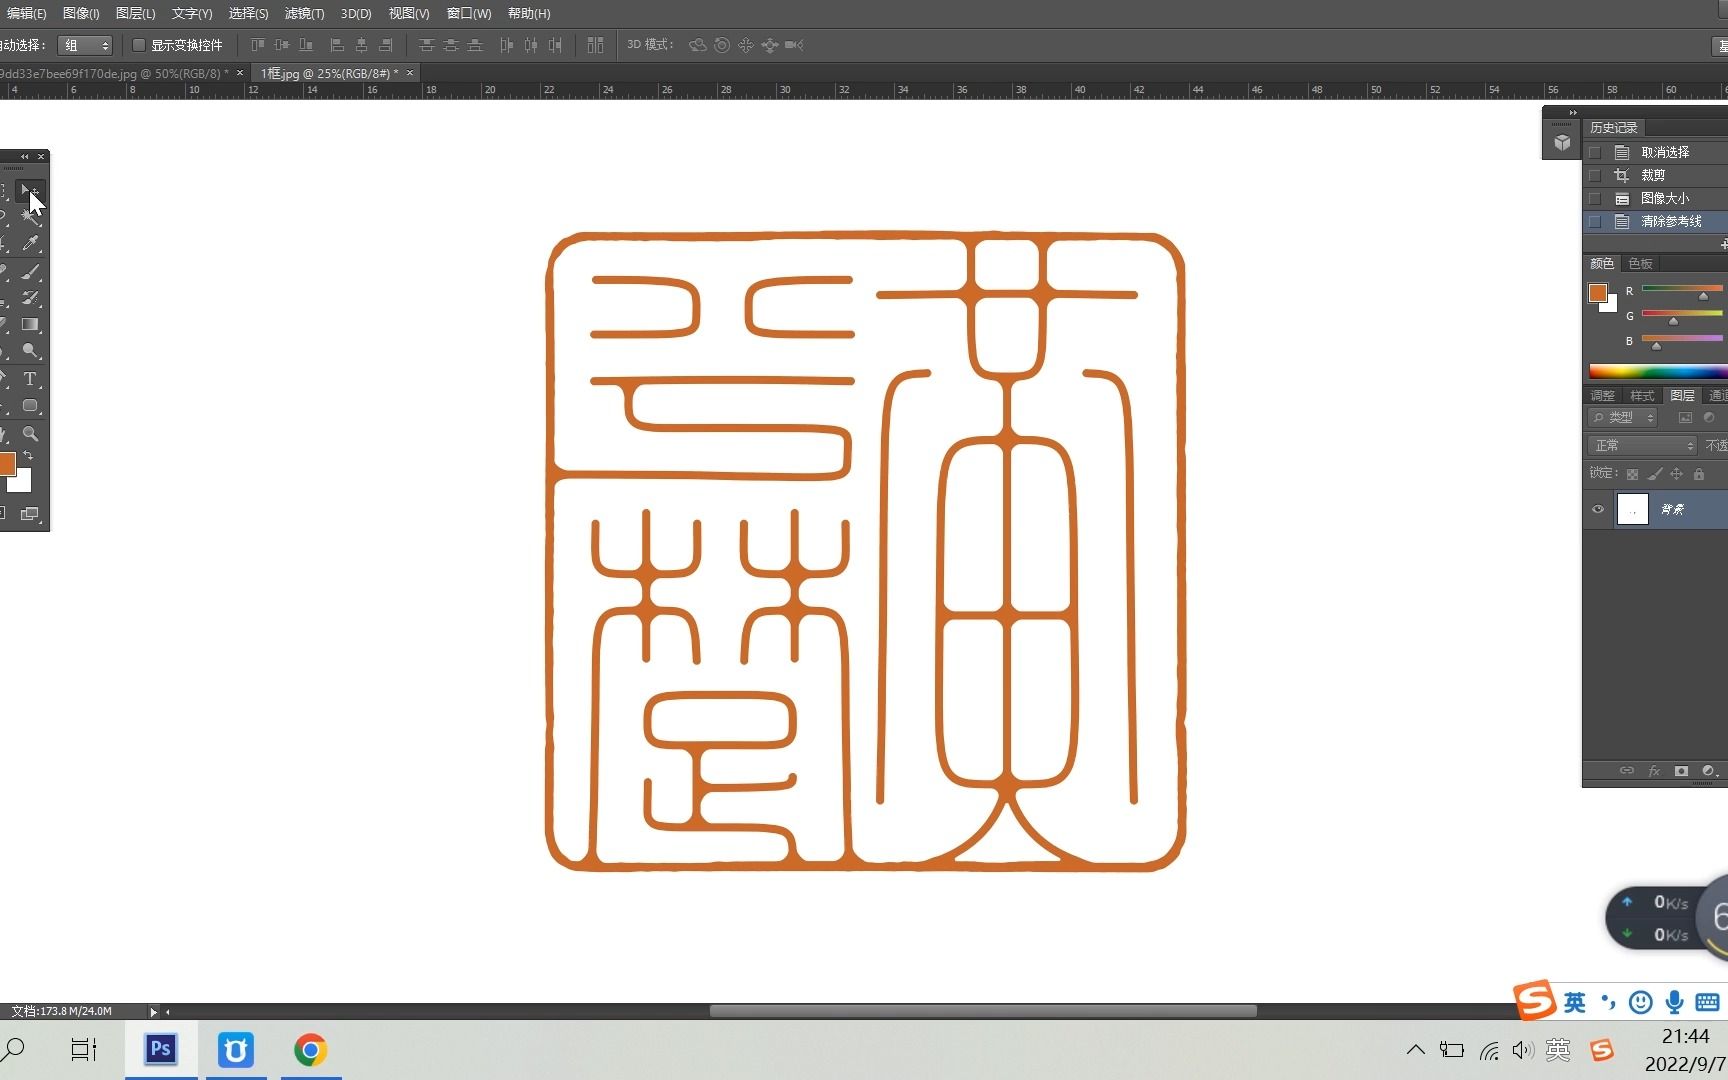Click the auto-align layers icon
The height and width of the screenshot is (1080, 1728).
point(595,45)
